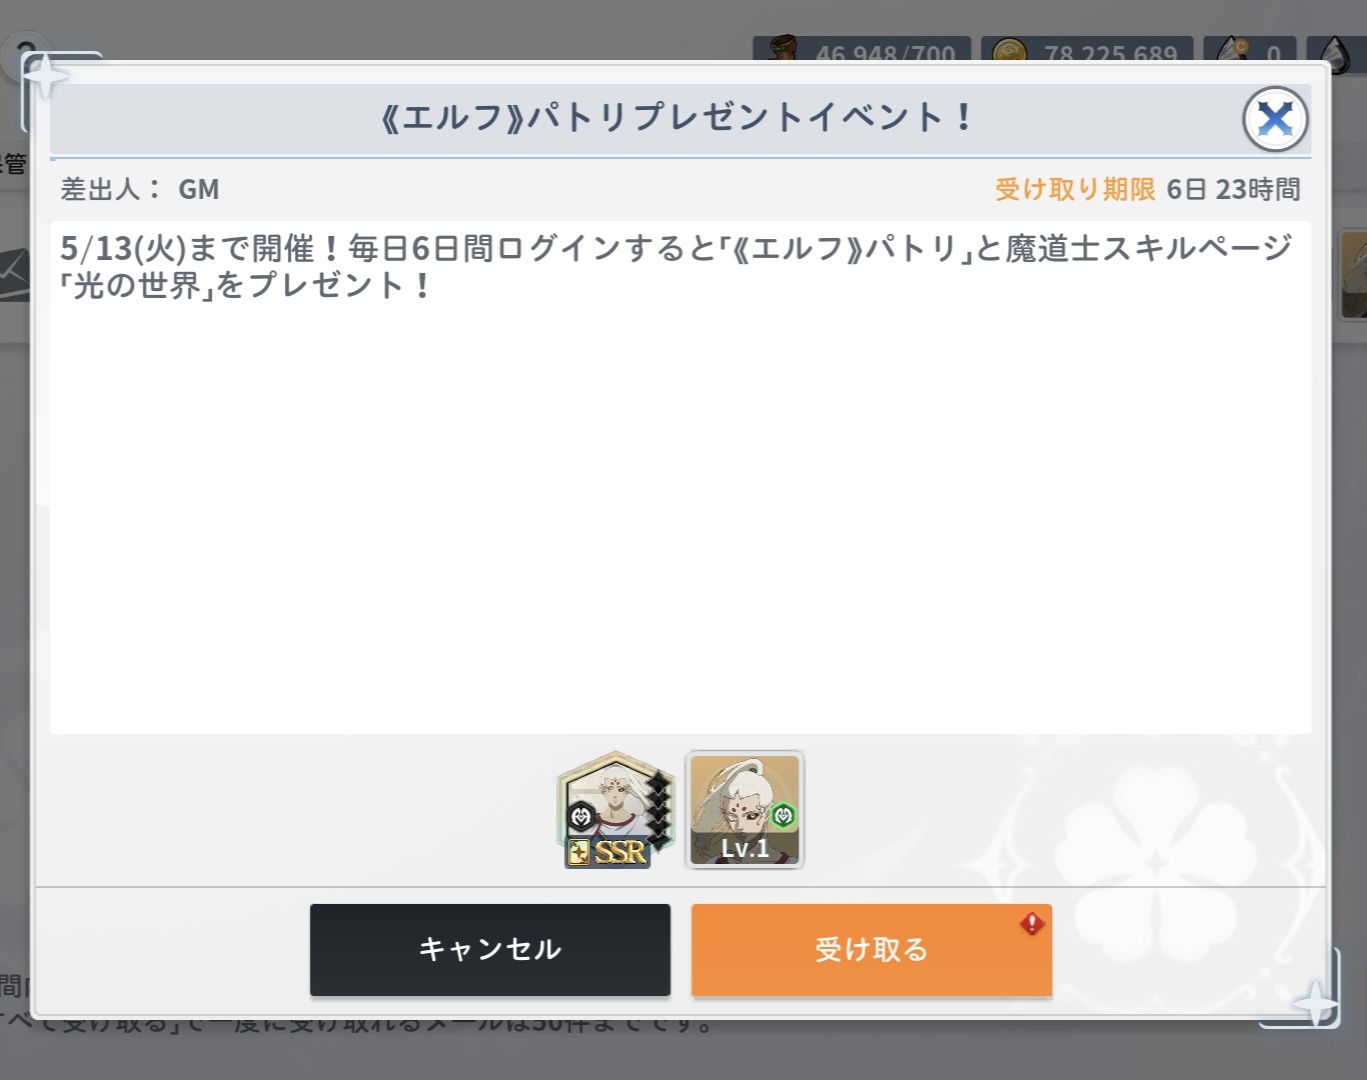Claim rewards with the 受け取る button
Screen dimensions: 1367x1080
click(871, 950)
